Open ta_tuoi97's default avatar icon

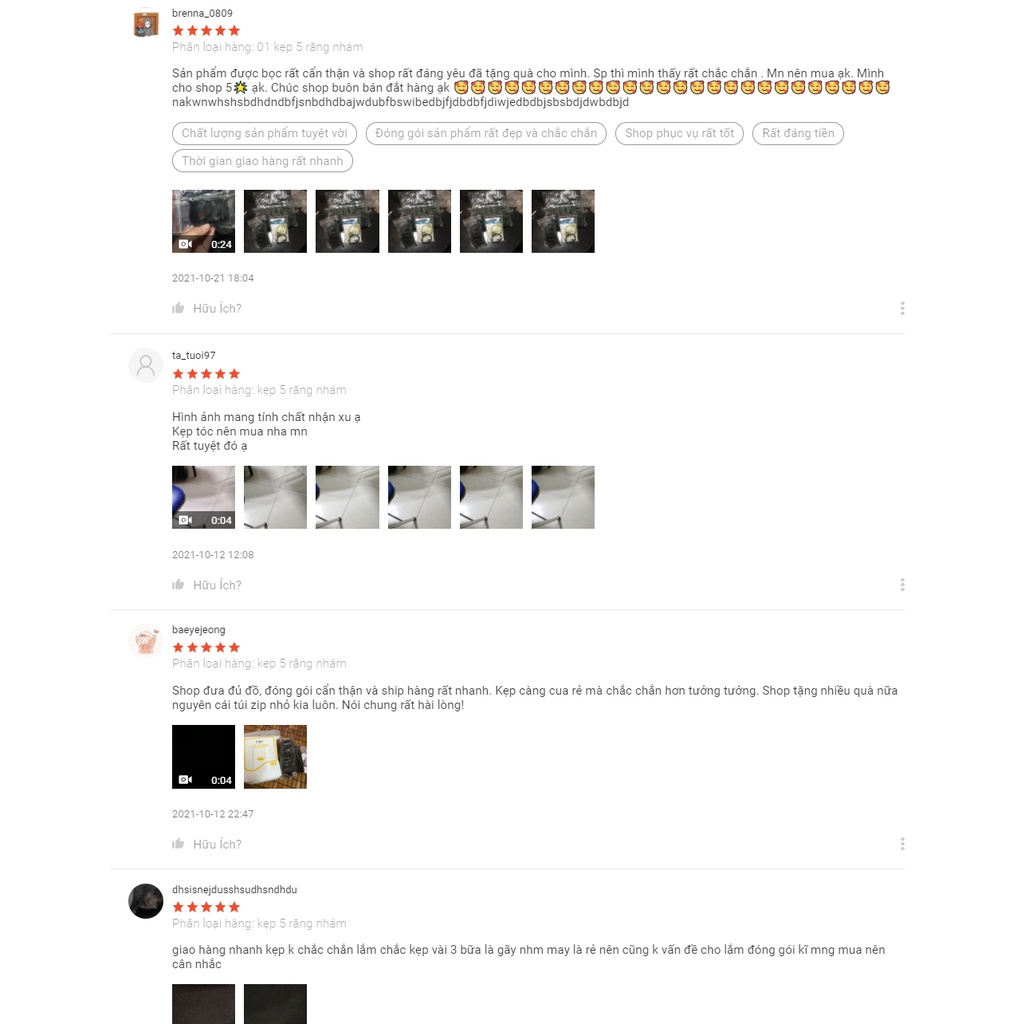tap(146, 365)
